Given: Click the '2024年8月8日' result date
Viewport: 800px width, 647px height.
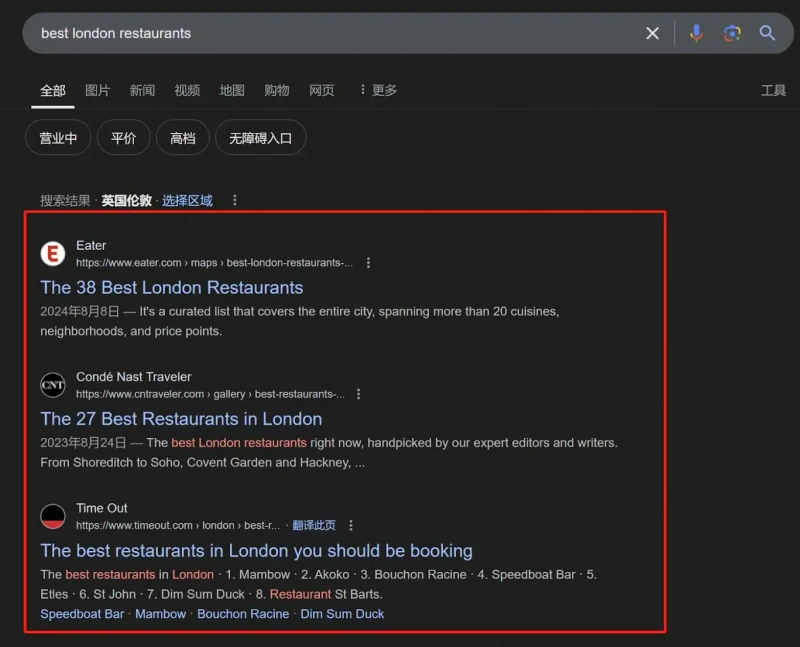Looking at the screenshot, I should (x=80, y=311).
